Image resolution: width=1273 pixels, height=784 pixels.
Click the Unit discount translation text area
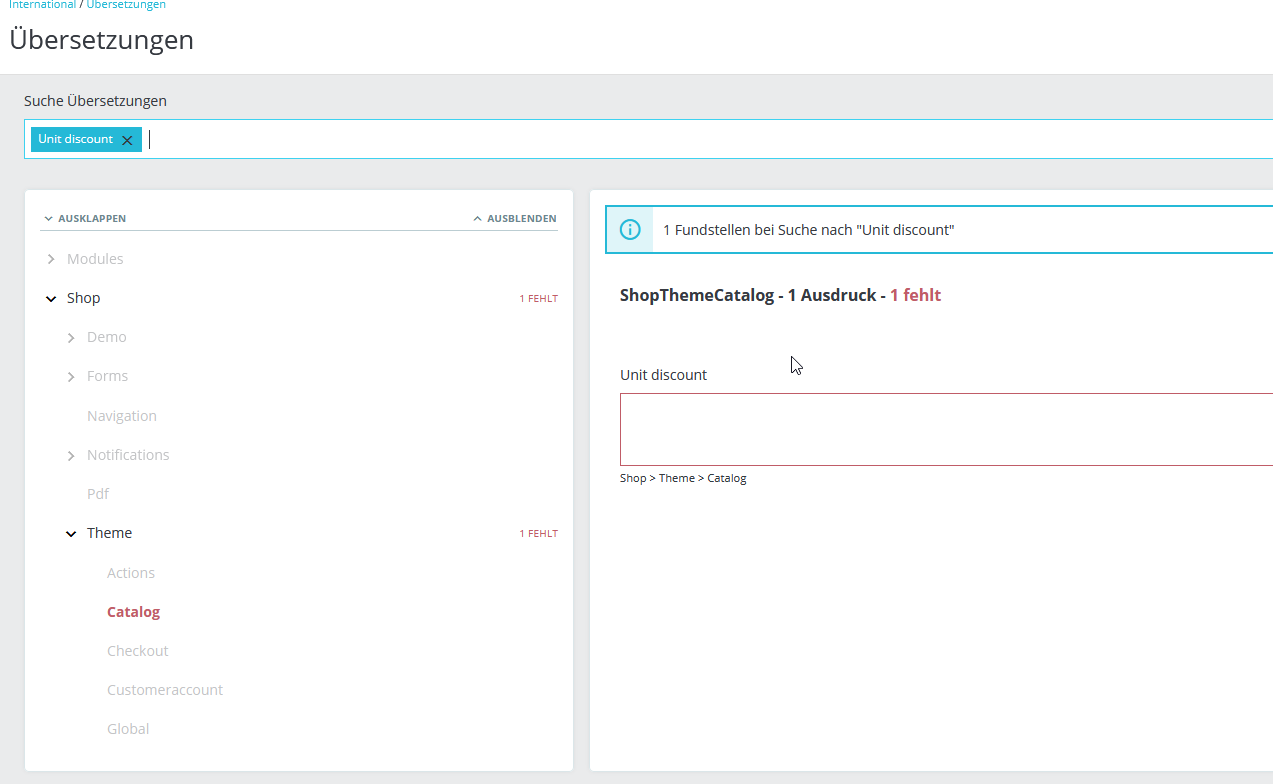coord(946,429)
